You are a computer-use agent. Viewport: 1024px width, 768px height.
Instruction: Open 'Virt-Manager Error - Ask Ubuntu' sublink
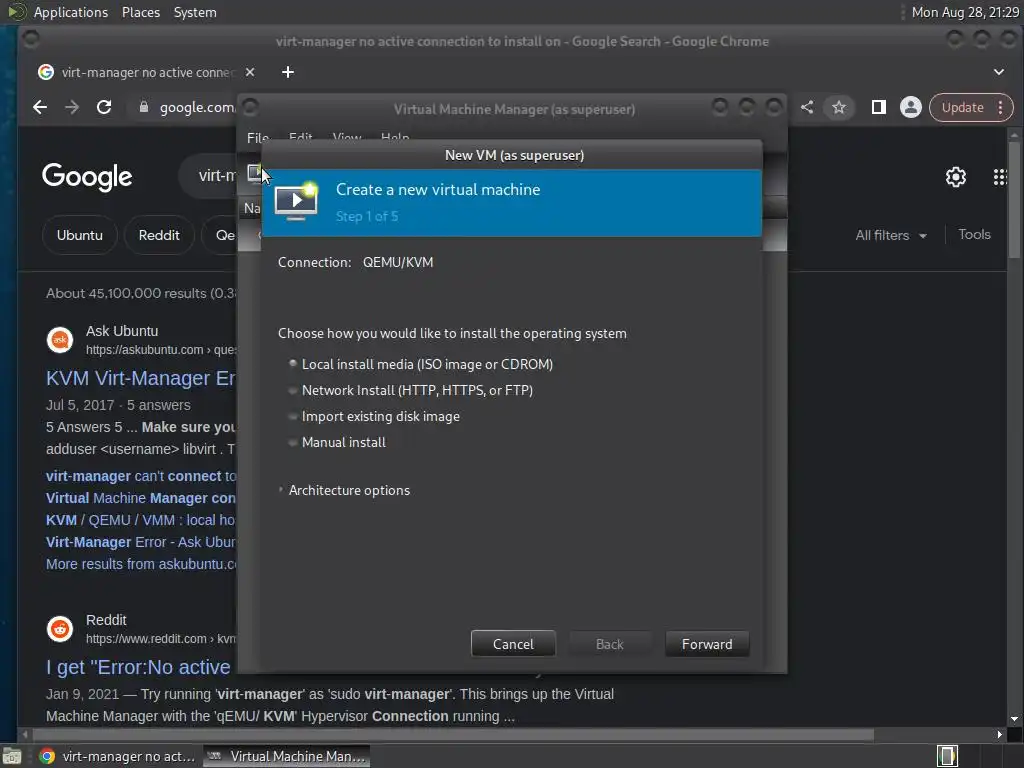[140, 542]
